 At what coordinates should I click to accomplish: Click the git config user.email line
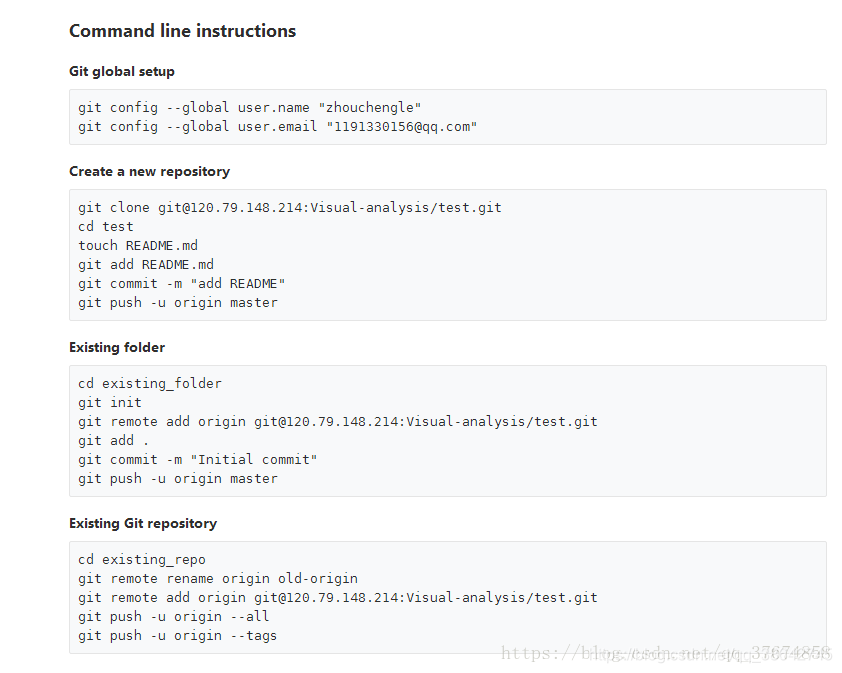click(x=277, y=126)
